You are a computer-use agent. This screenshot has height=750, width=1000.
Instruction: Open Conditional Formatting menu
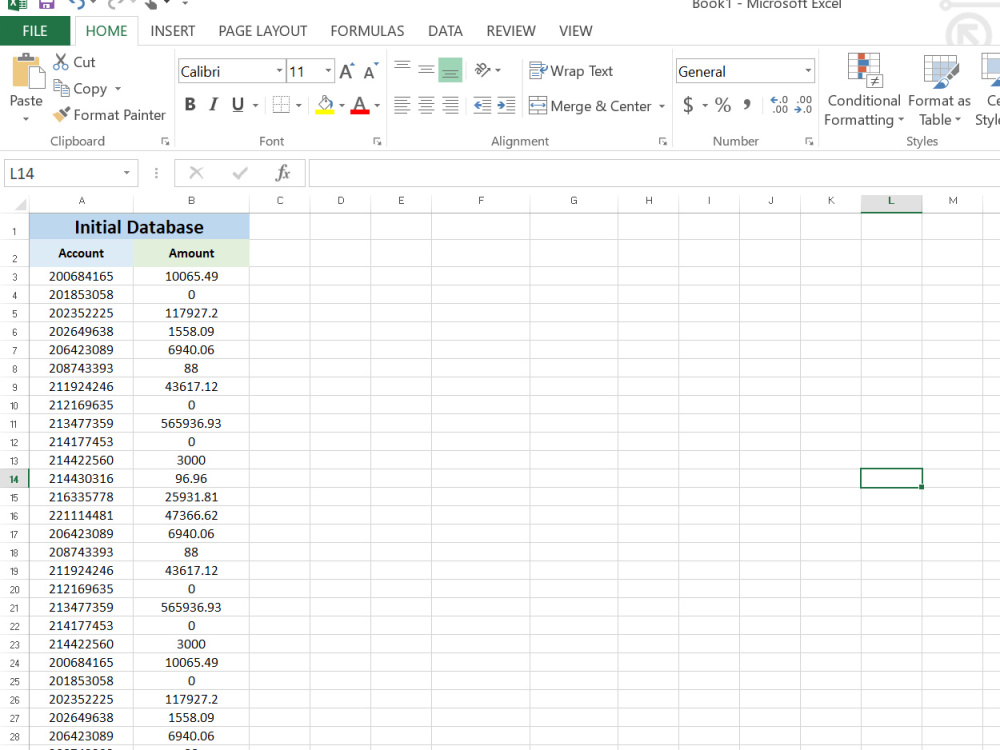864,90
